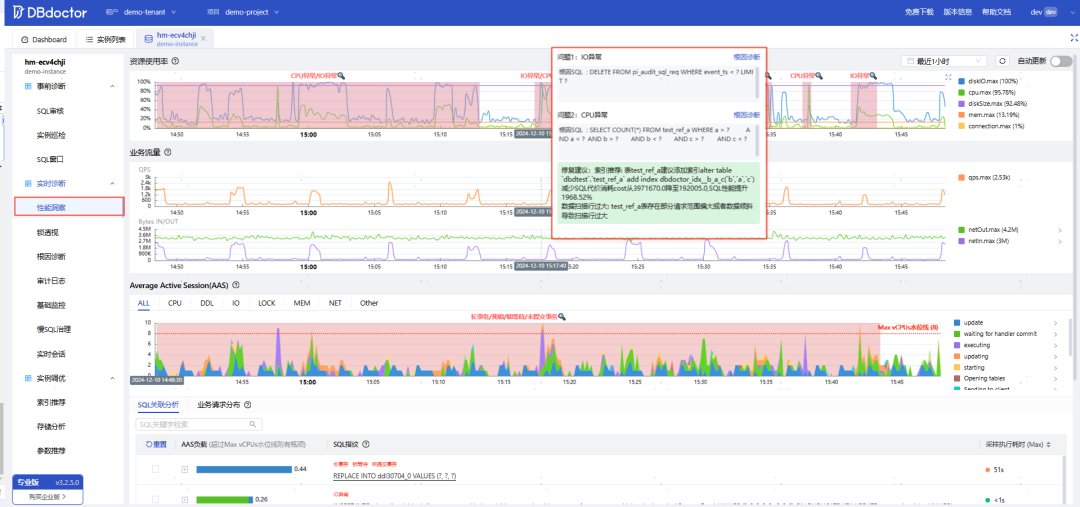Check the box for the 0.26 load row

tap(155, 499)
